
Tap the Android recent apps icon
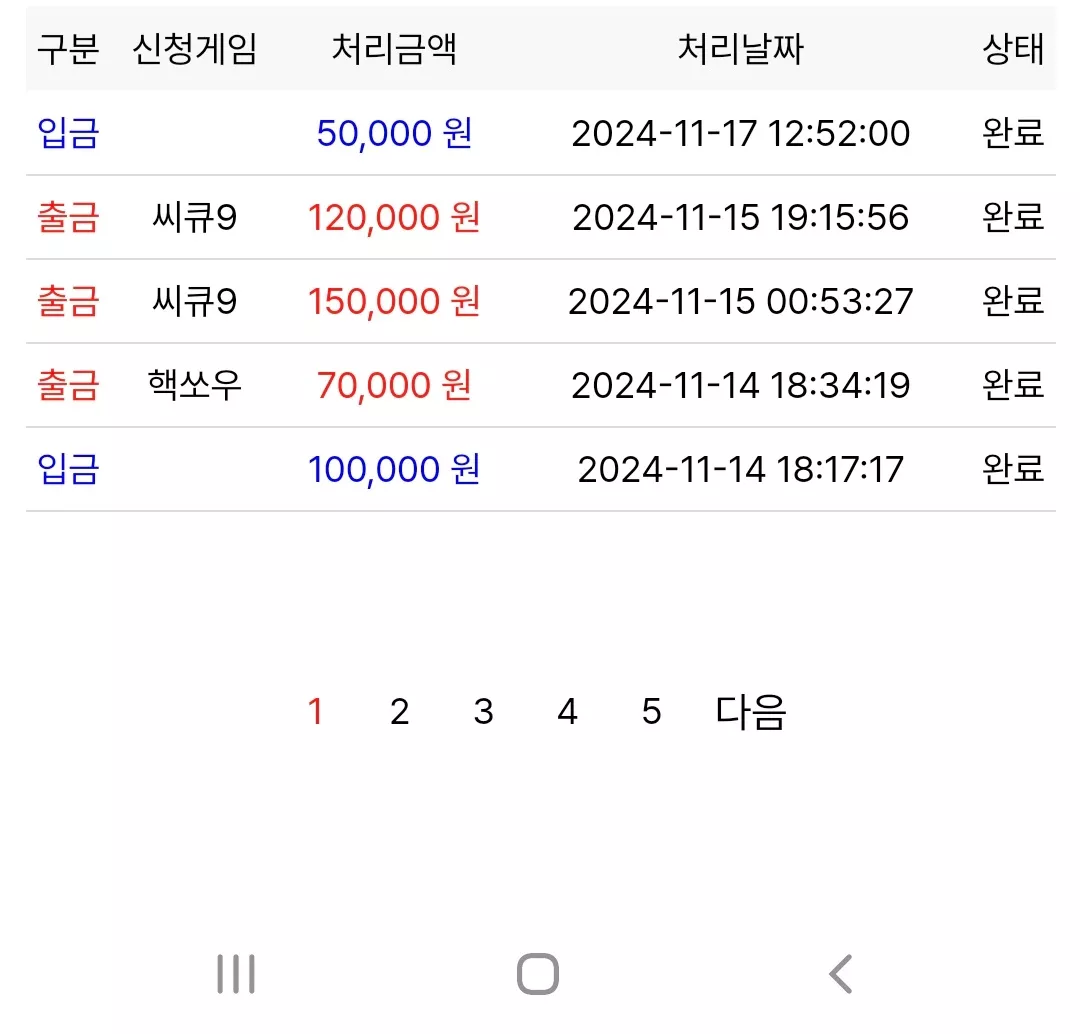tap(236, 974)
